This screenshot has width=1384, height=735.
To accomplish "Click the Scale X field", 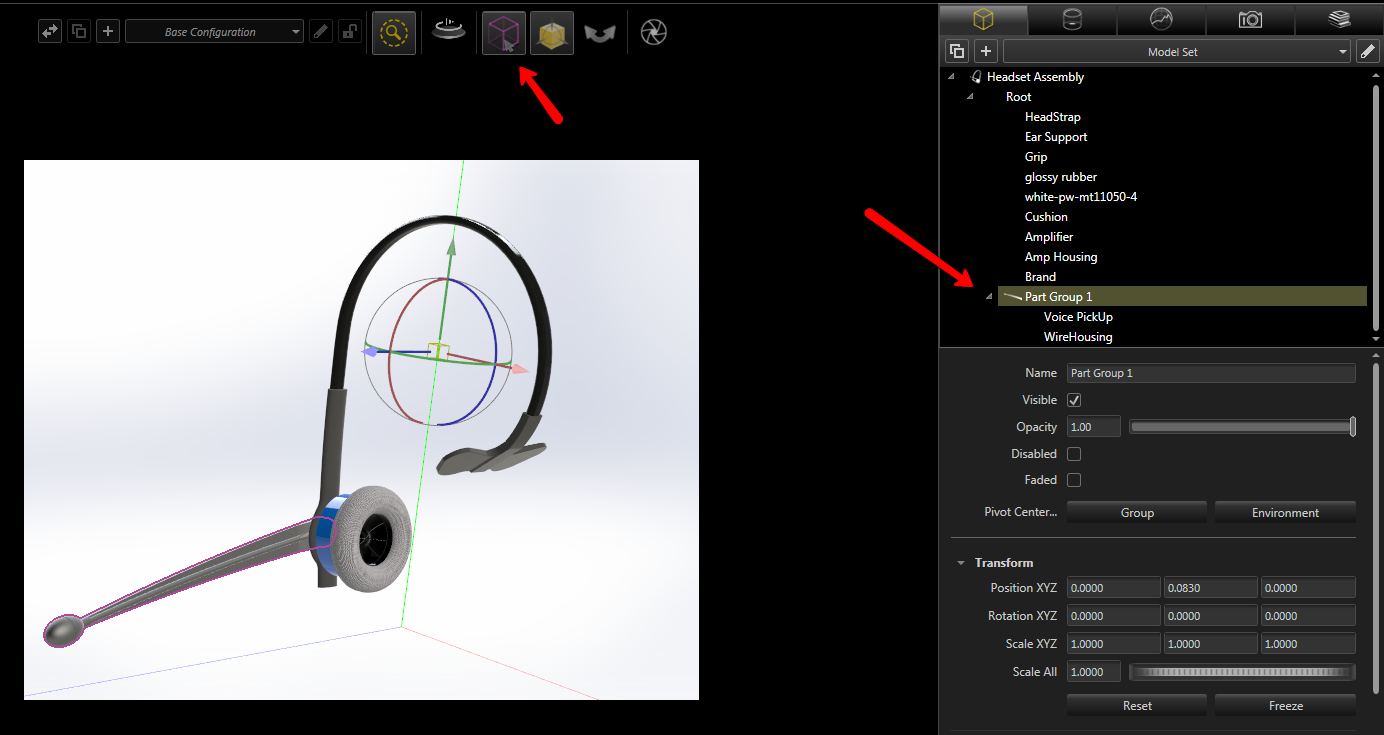I will (x=1114, y=644).
